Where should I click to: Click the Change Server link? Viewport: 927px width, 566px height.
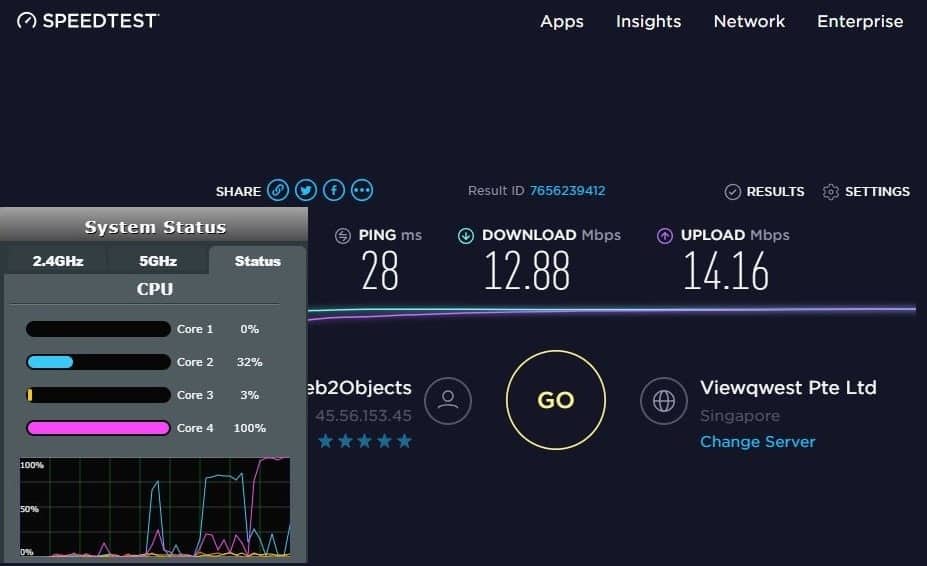(x=757, y=442)
